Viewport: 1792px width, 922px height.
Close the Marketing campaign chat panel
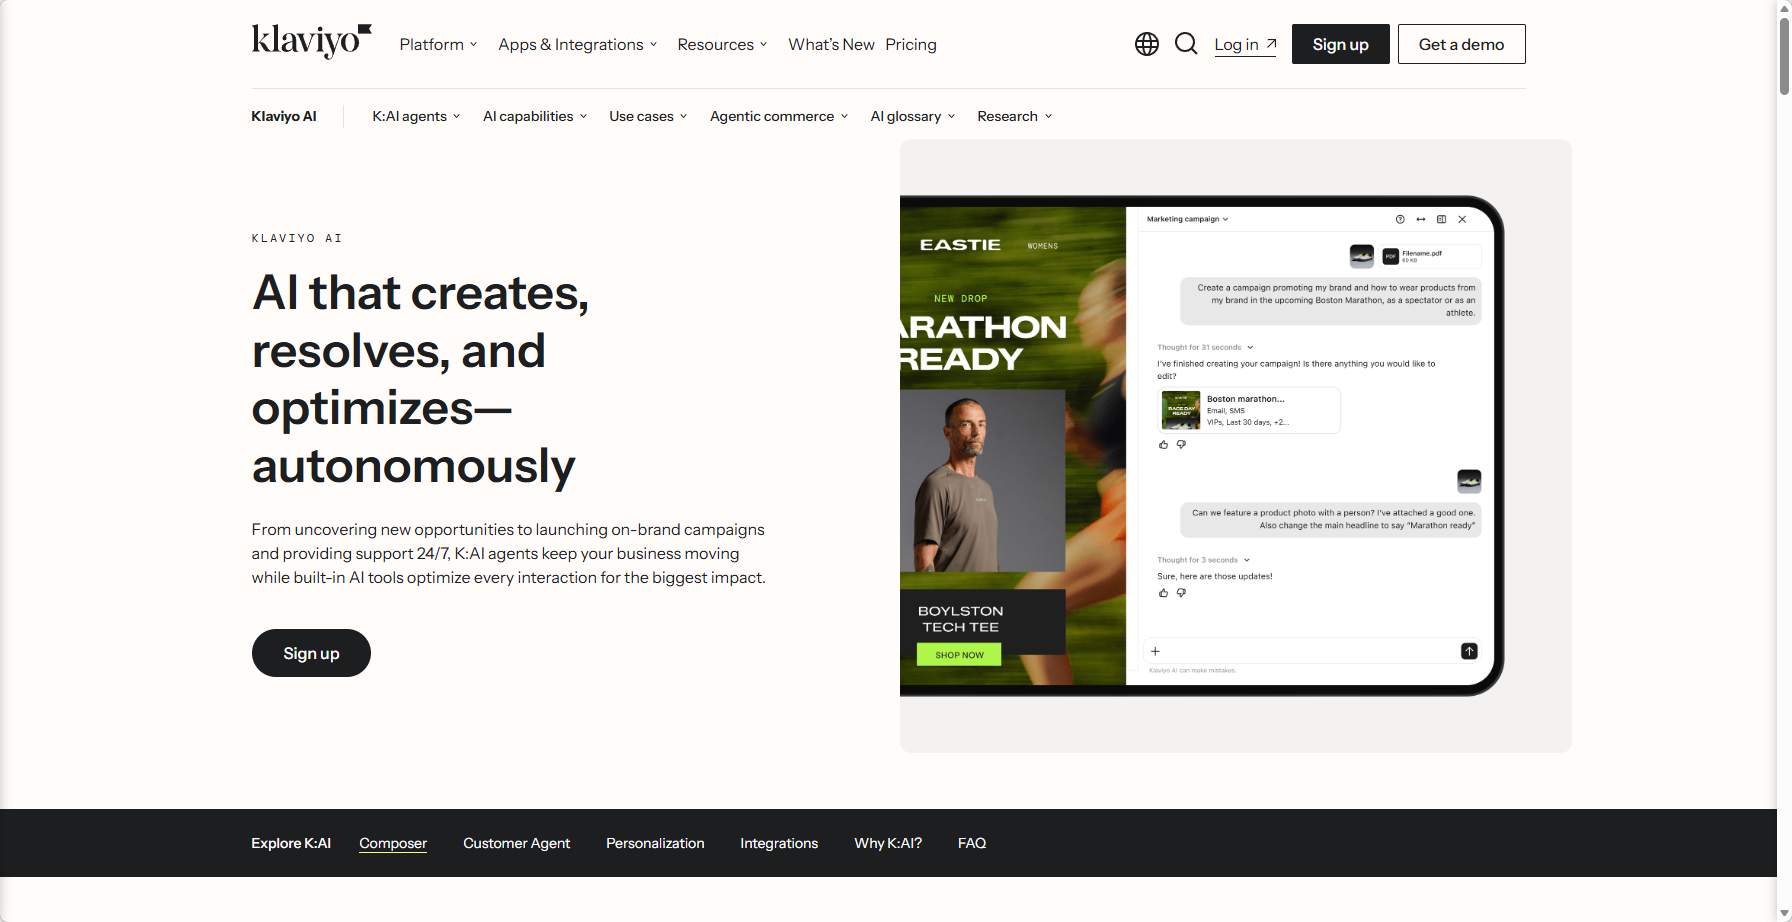(x=1462, y=219)
